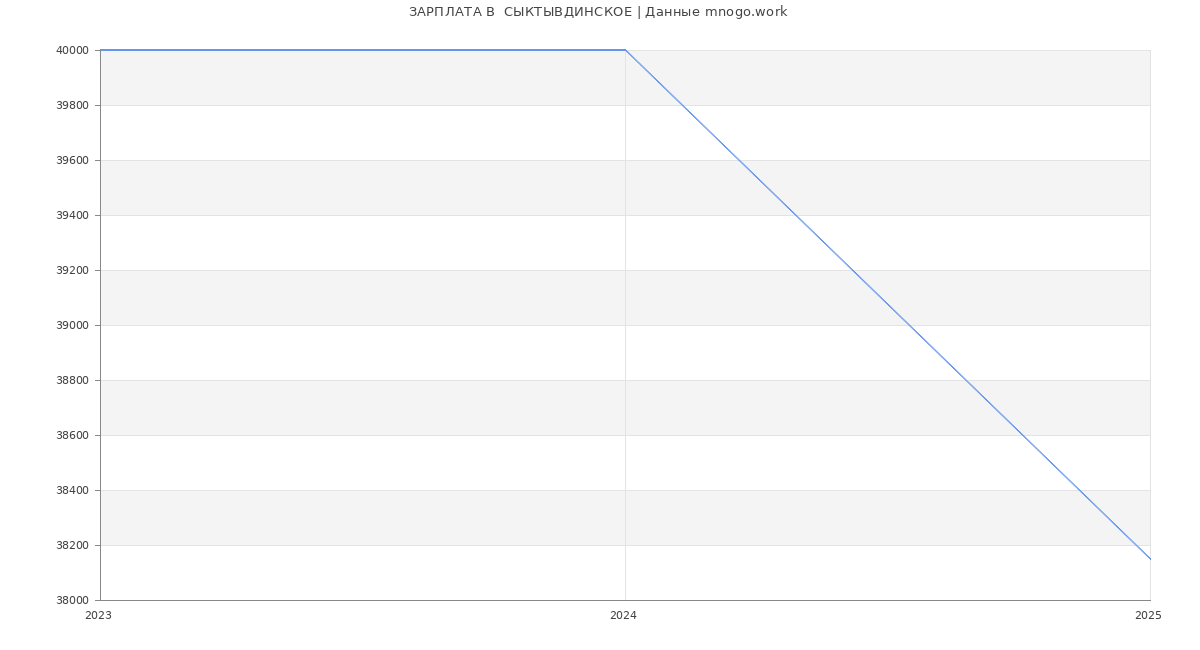Click the chart title text
The image size is (1200, 650).
(598, 12)
